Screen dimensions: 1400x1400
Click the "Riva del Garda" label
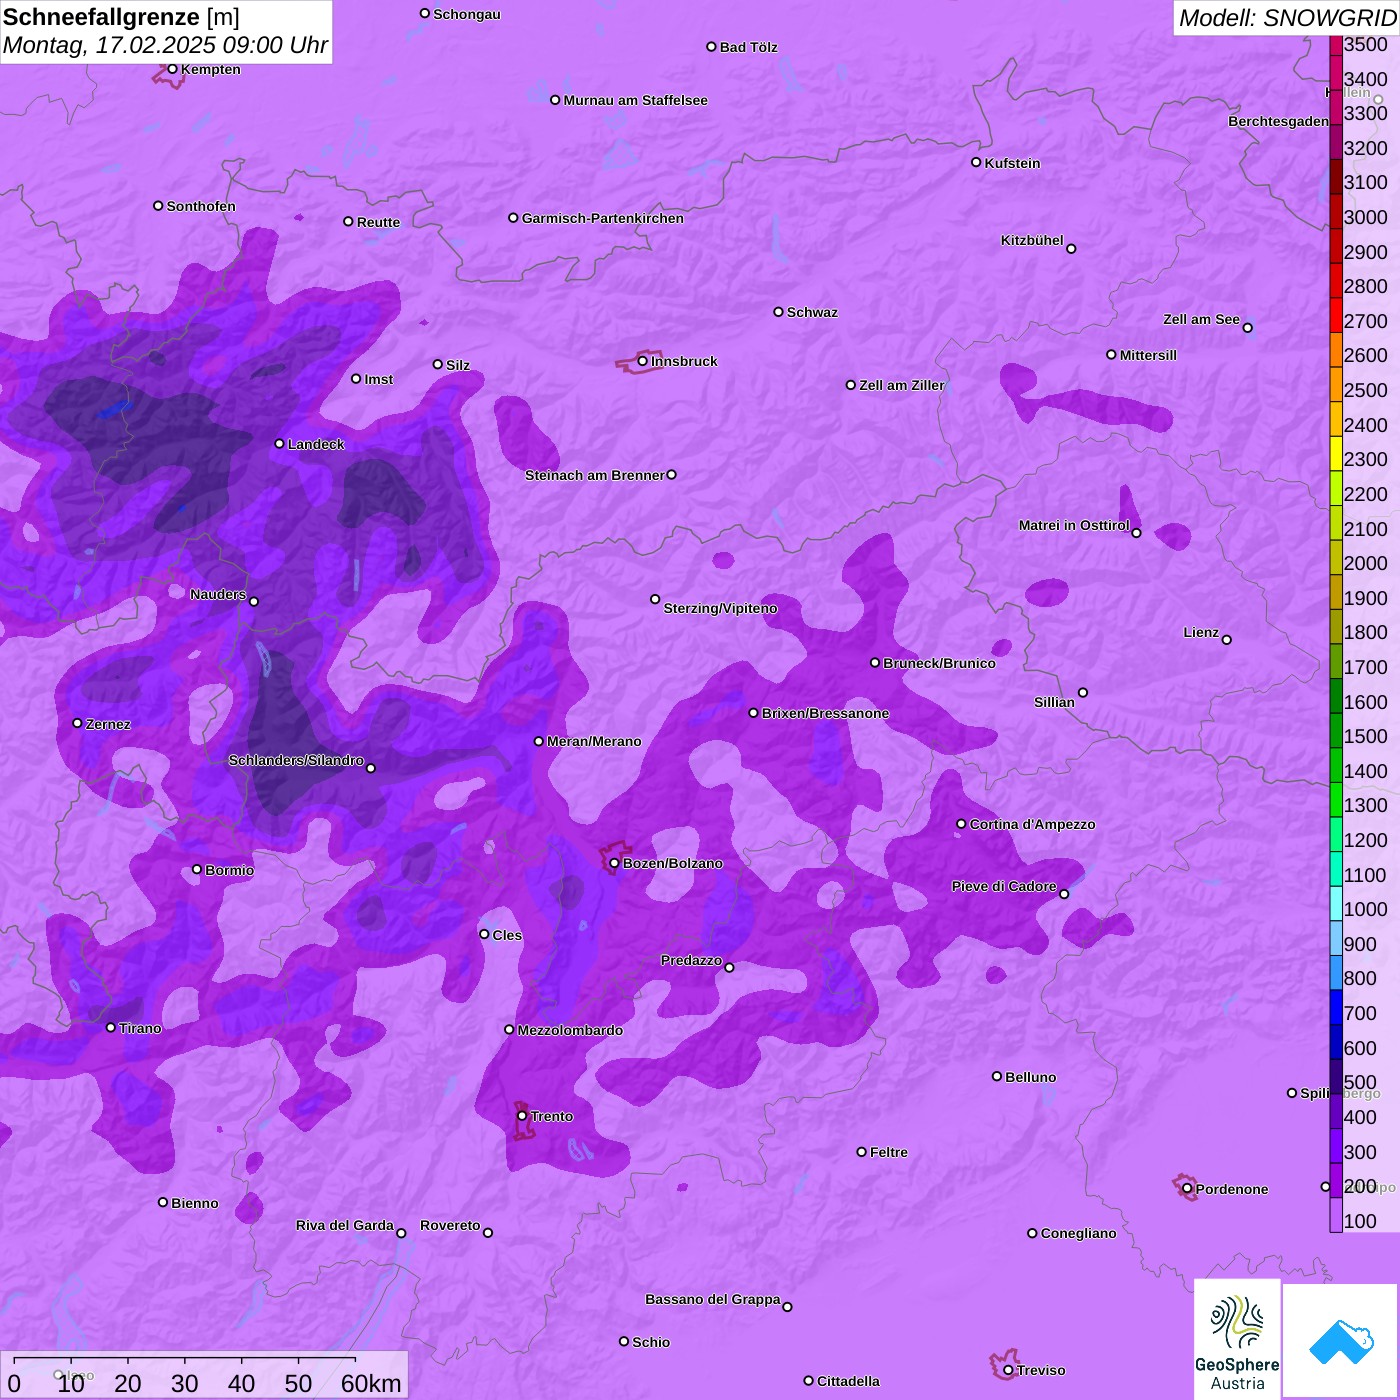tap(345, 1225)
